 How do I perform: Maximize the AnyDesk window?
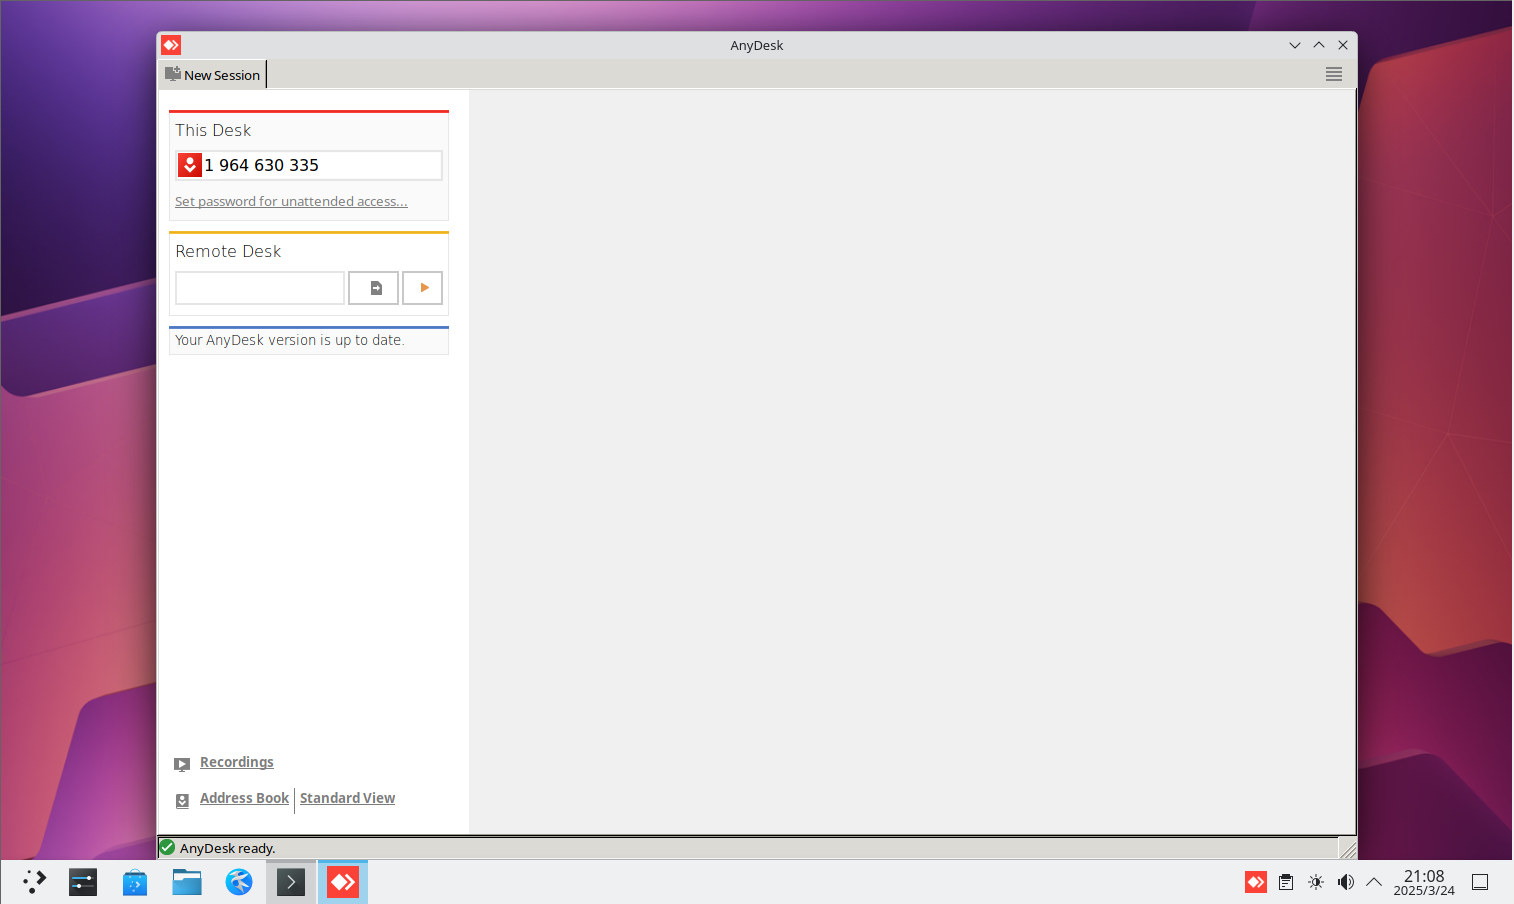[x=1319, y=45]
